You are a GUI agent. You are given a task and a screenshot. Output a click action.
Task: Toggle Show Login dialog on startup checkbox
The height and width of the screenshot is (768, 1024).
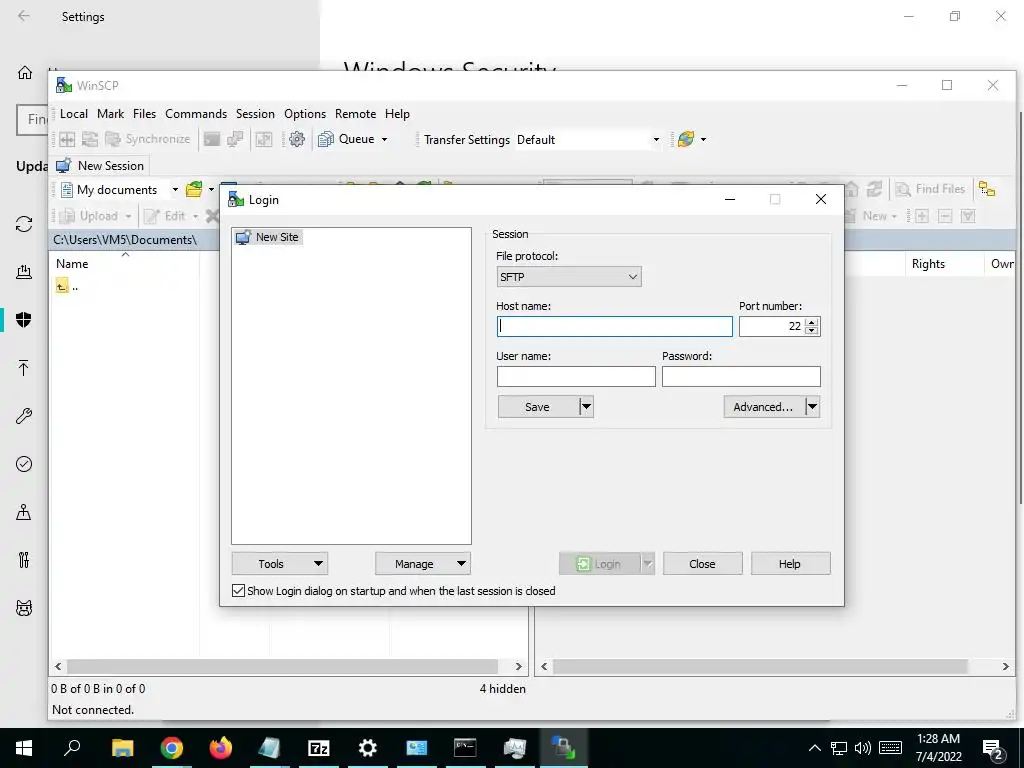239,591
